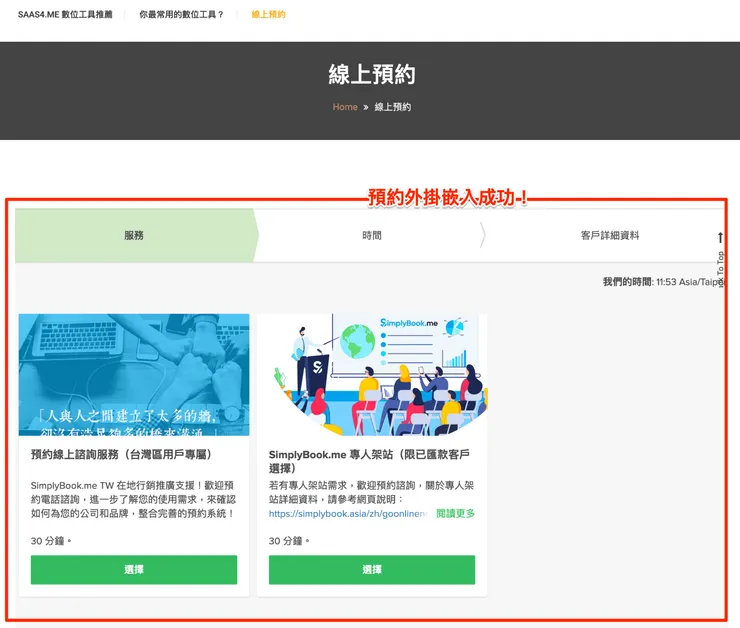Select the 服務 step tab
Viewport: 740px width, 628px height.
(x=137, y=235)
